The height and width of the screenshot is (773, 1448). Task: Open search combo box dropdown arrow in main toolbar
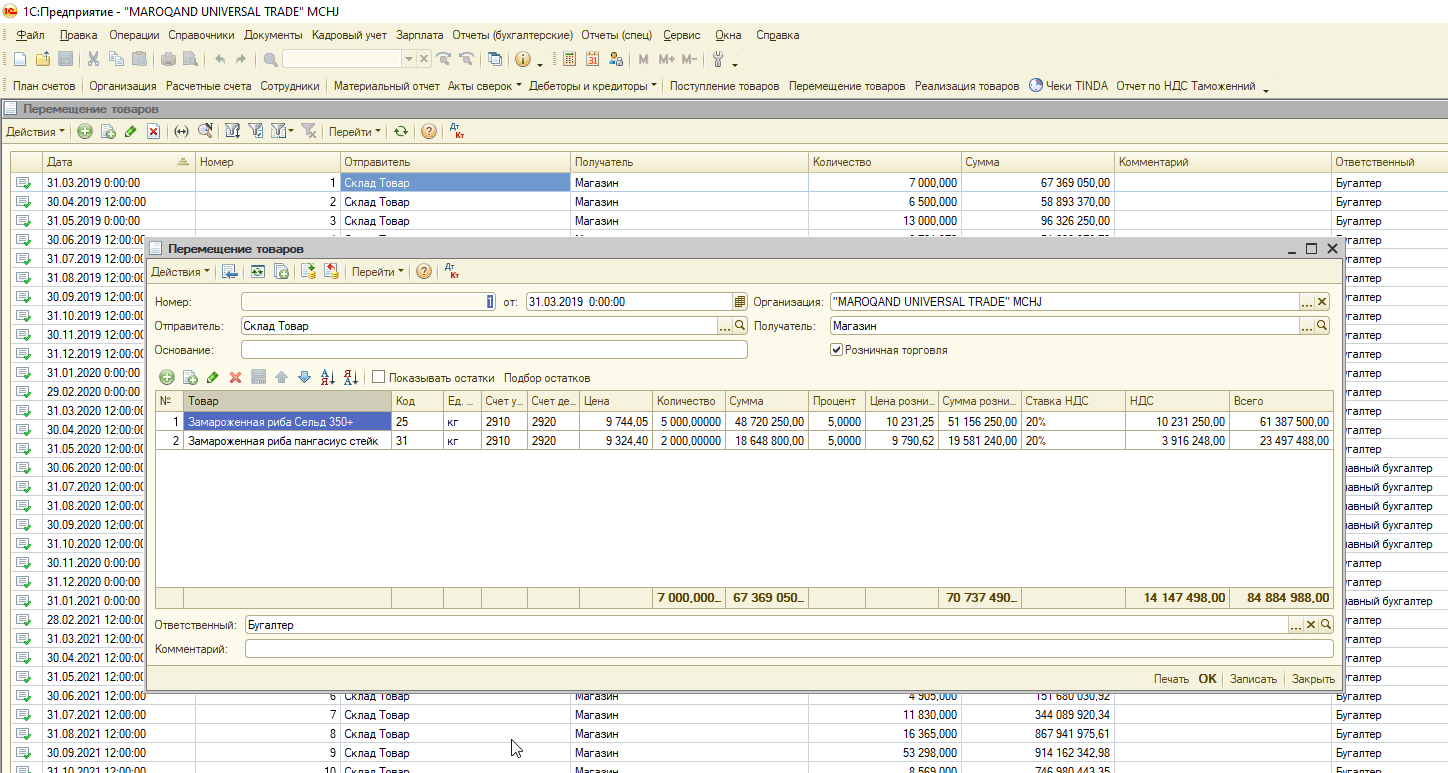(409, 59)
